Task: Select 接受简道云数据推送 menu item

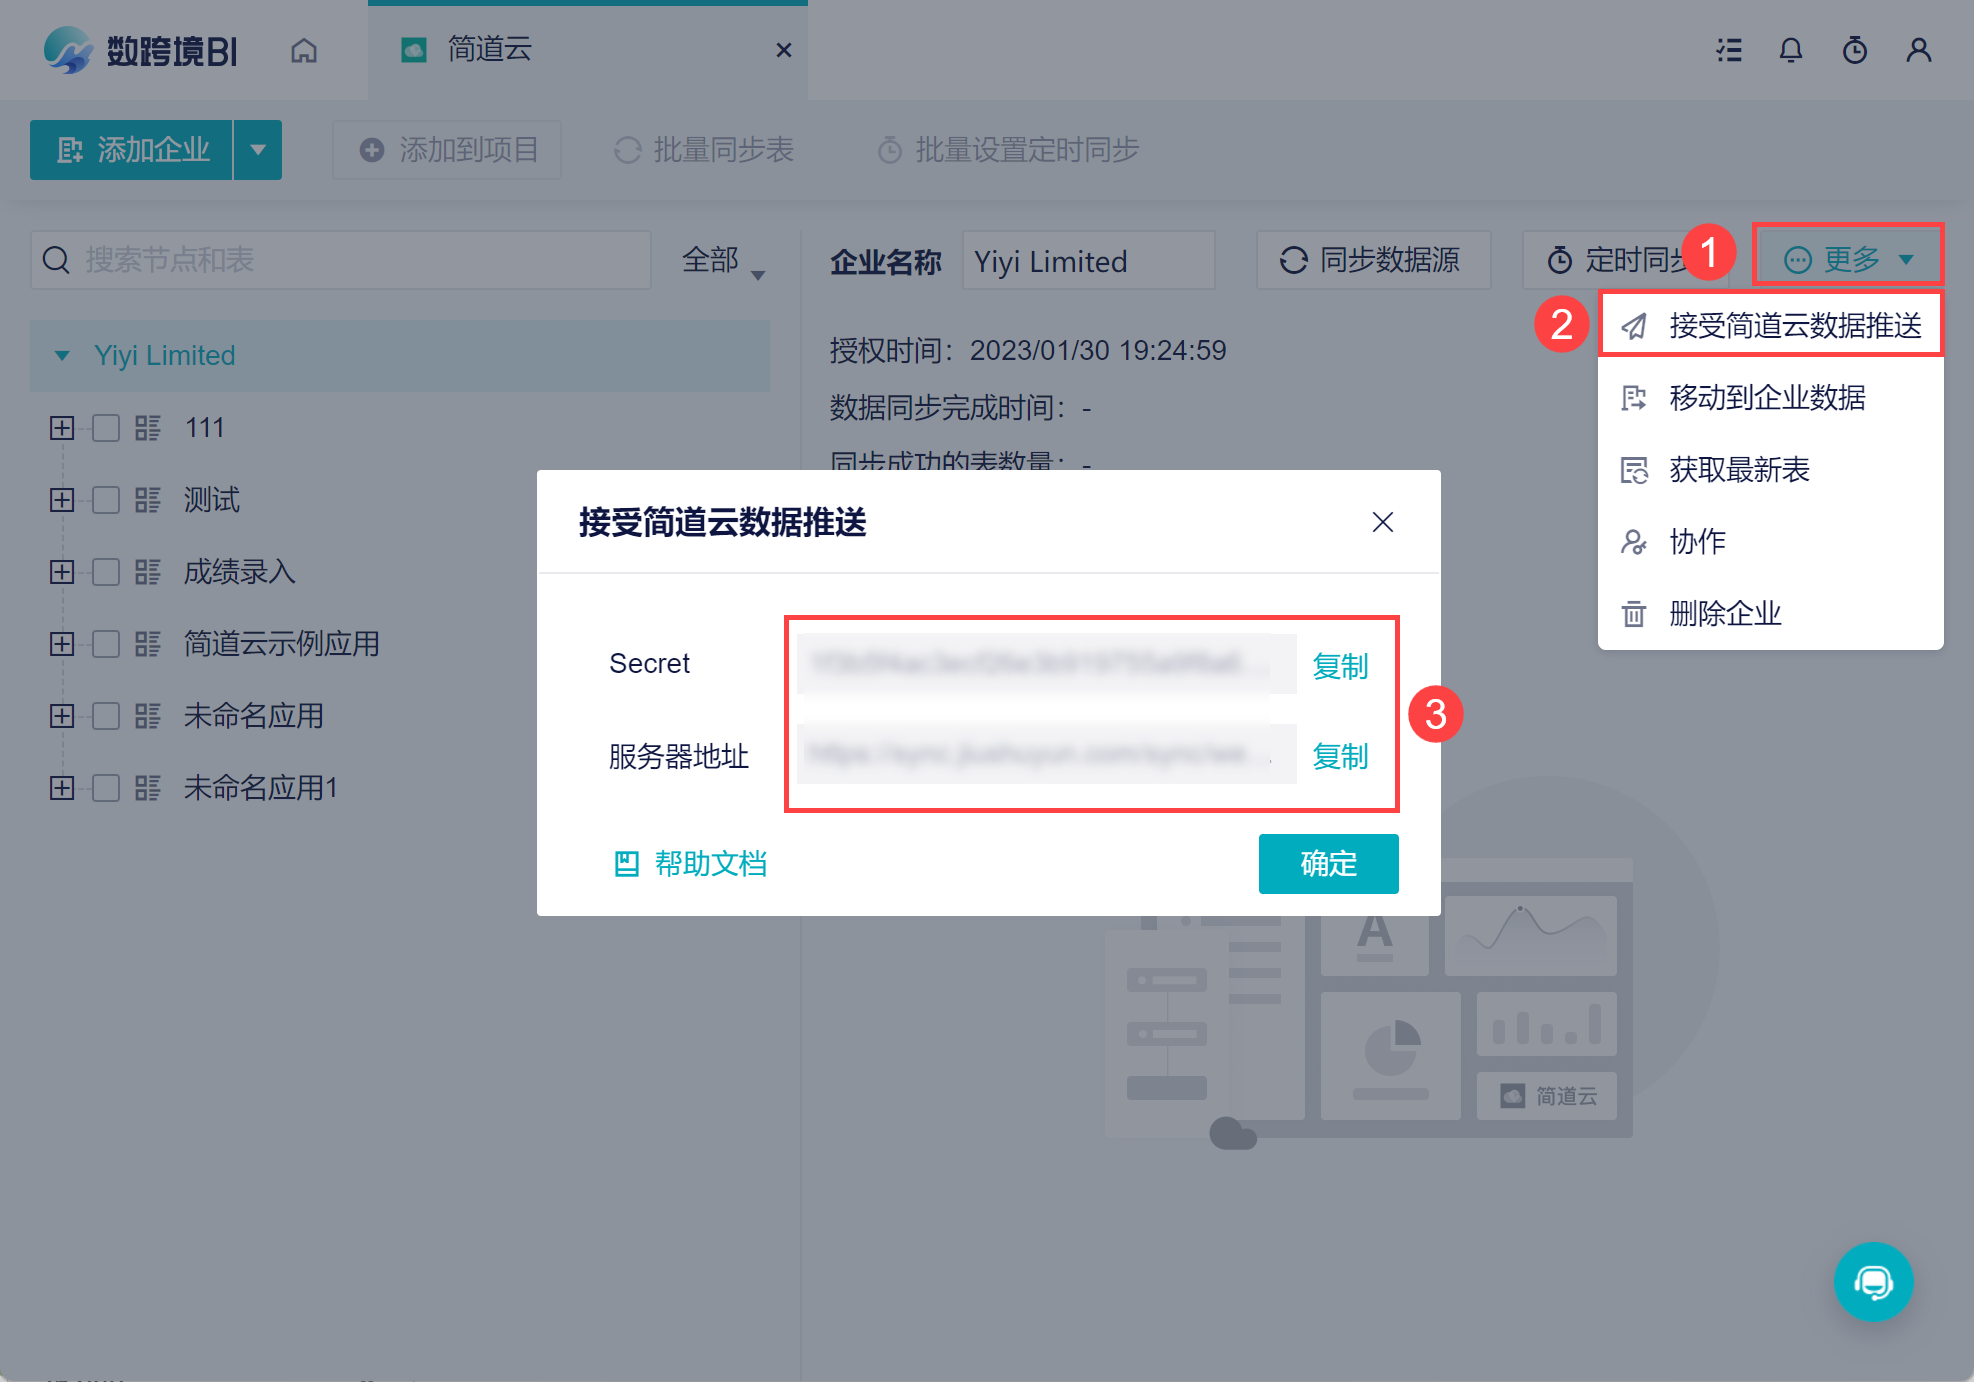Action: tap(1771, 325)
